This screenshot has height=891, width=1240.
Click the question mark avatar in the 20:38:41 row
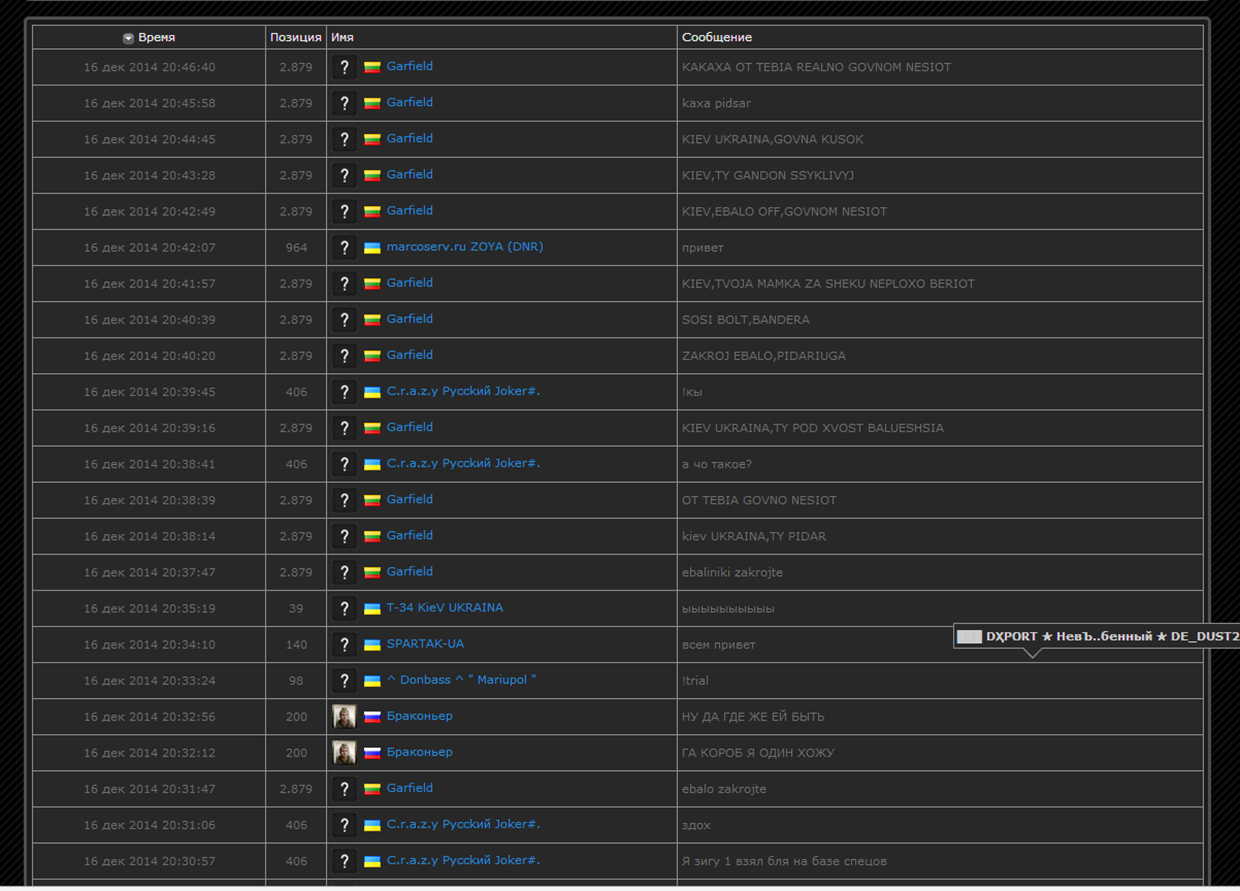click(x=344, y=464)
